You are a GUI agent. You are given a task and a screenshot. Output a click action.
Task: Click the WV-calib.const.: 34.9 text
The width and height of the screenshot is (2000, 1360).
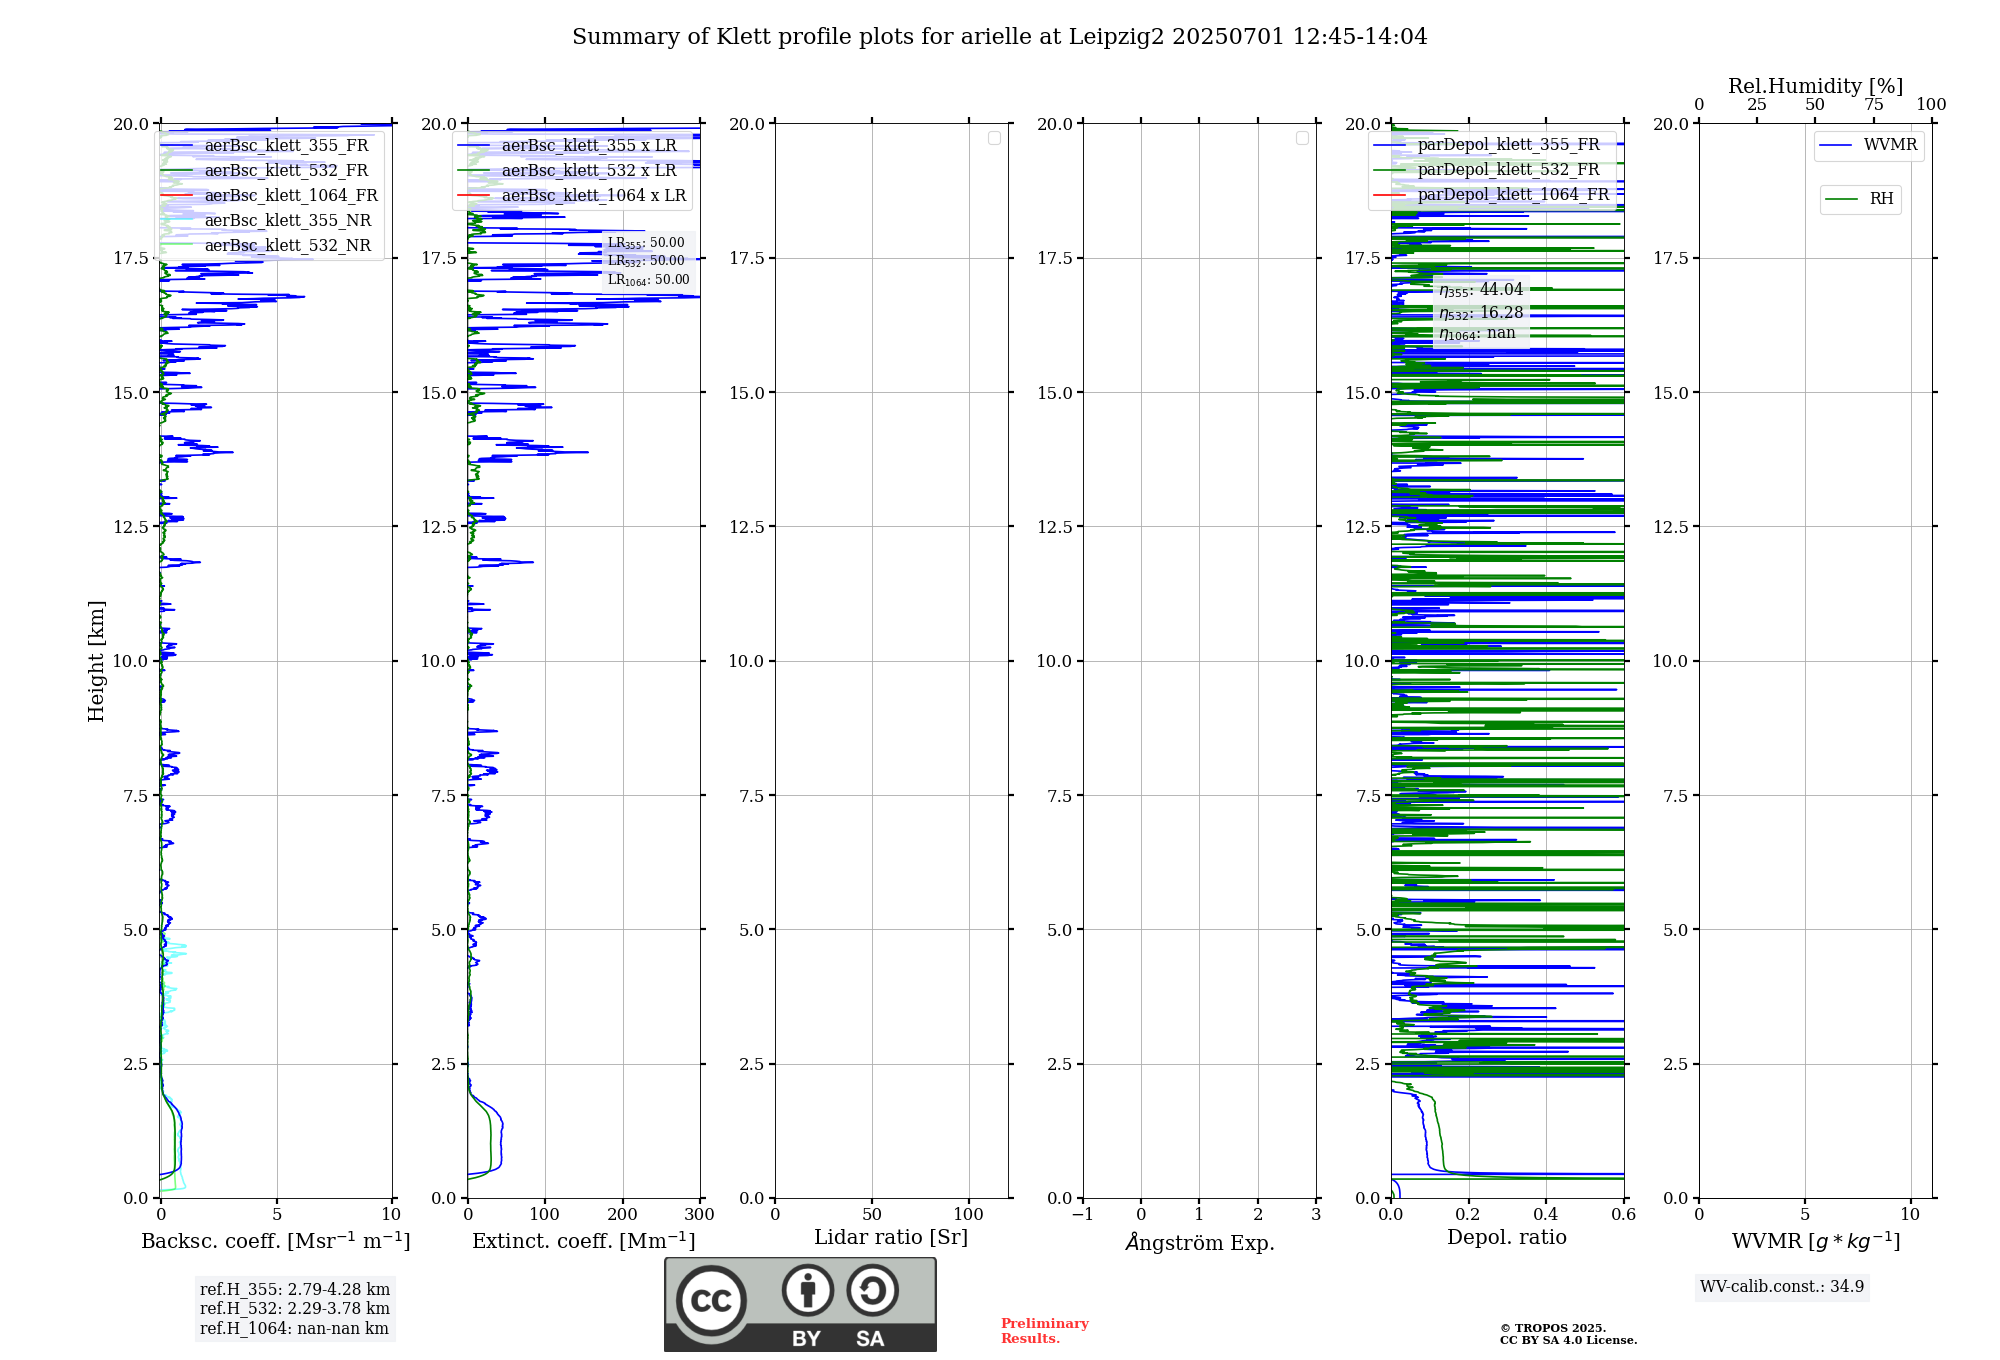point(1782,1287)
